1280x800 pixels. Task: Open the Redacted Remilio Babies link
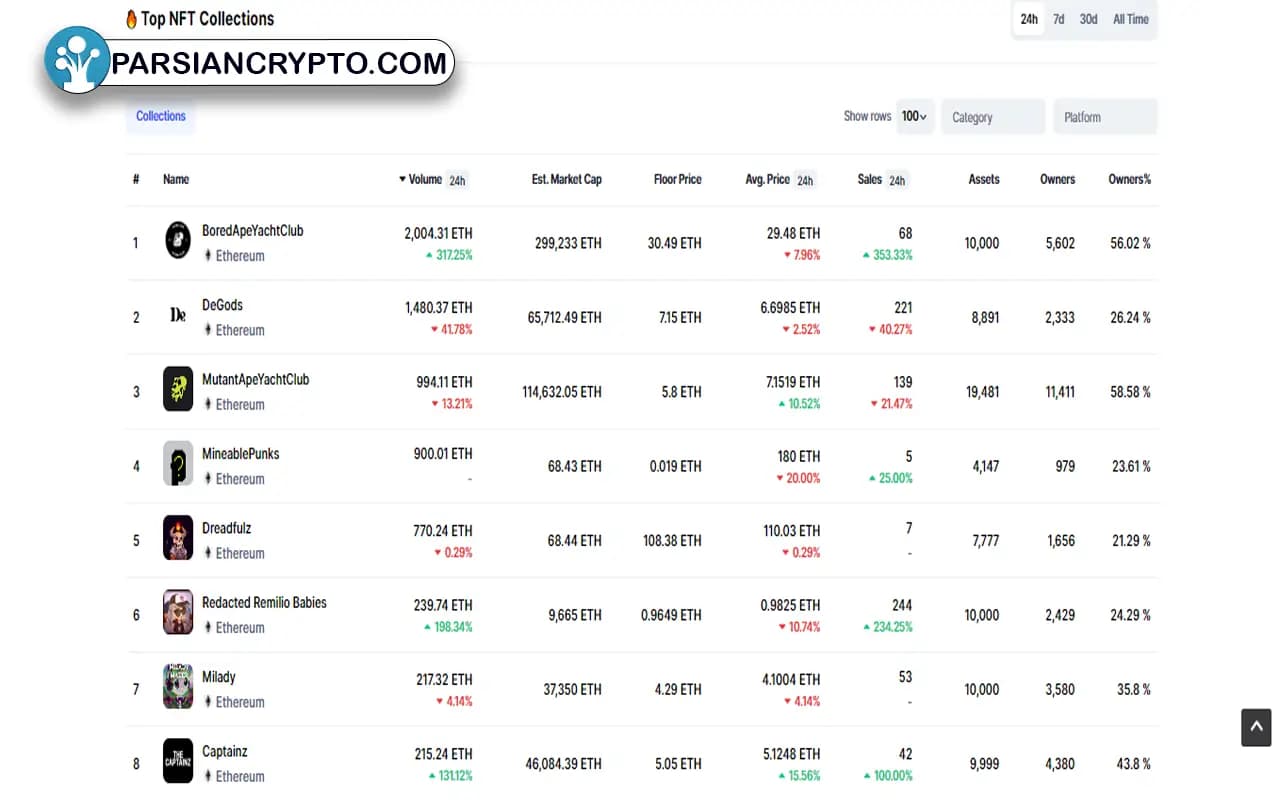click(264, 603)
